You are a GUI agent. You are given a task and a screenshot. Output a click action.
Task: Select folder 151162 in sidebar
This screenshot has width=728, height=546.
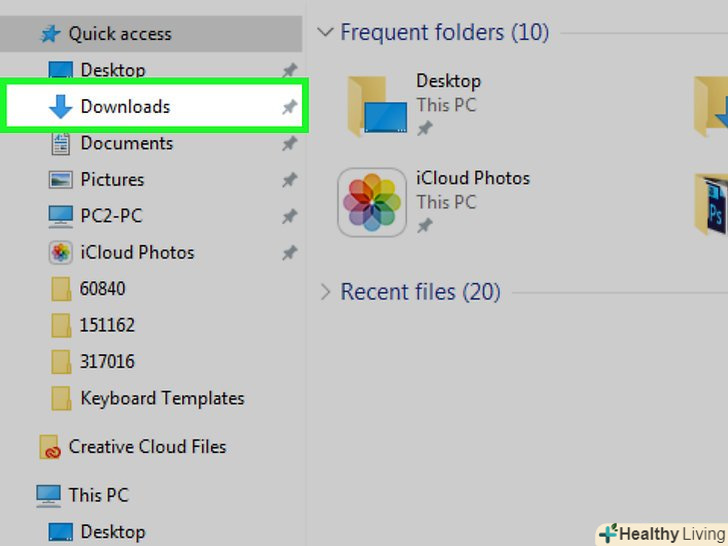click(x=107, y=325)
